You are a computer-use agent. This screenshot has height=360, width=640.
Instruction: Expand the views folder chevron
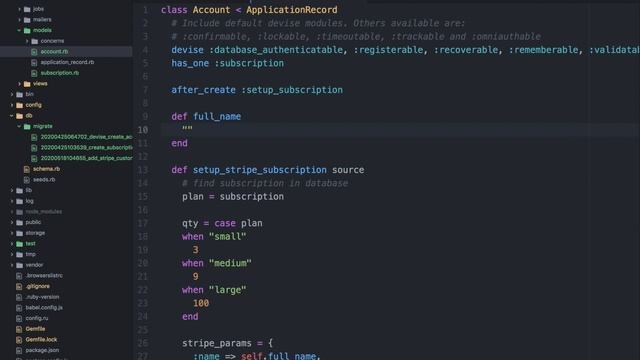[x=20, y=84]
